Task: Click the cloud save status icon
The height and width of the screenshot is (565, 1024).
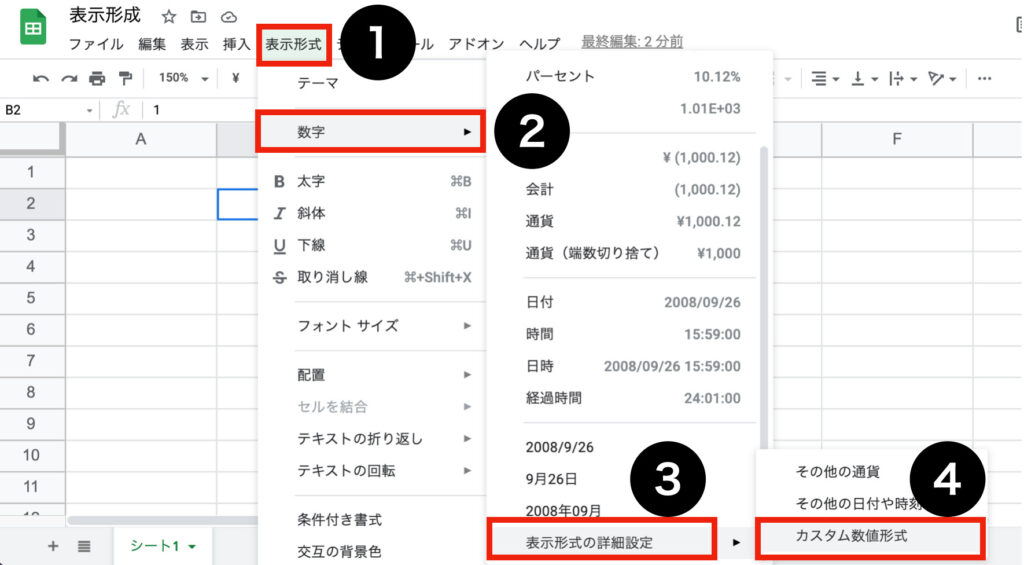Action: 228,17
